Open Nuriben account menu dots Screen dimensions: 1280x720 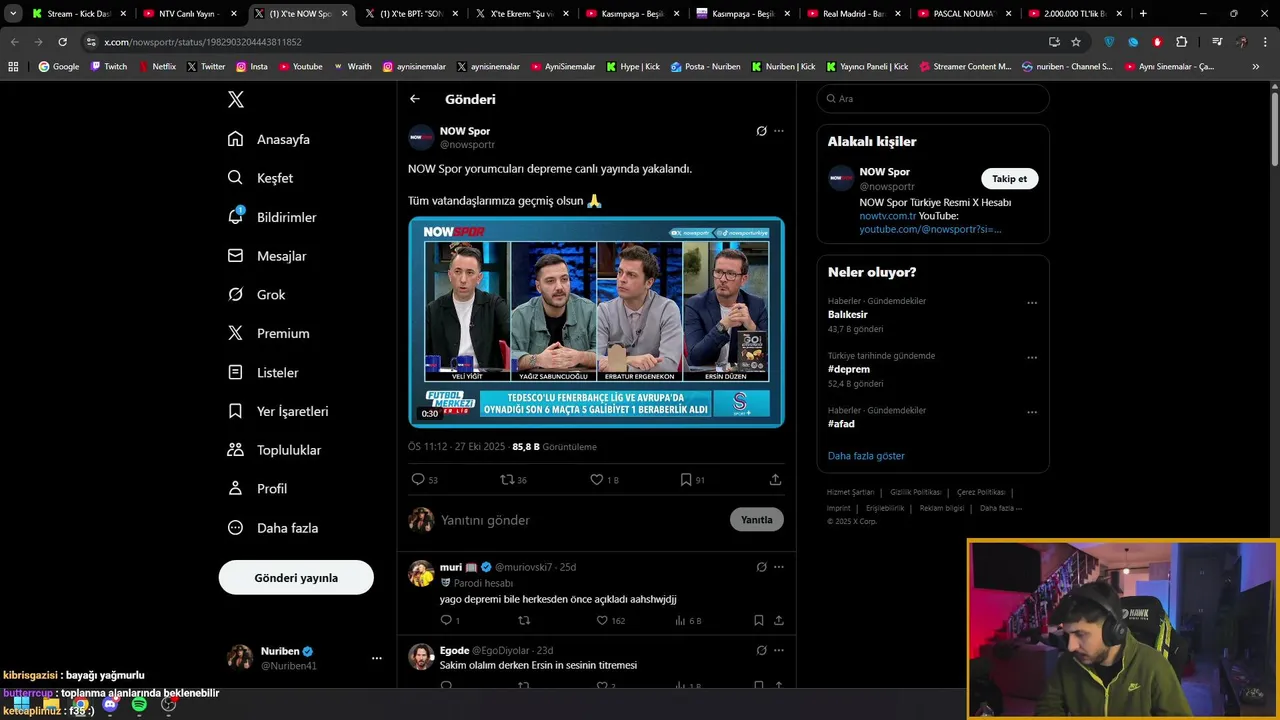click(377, 658)
